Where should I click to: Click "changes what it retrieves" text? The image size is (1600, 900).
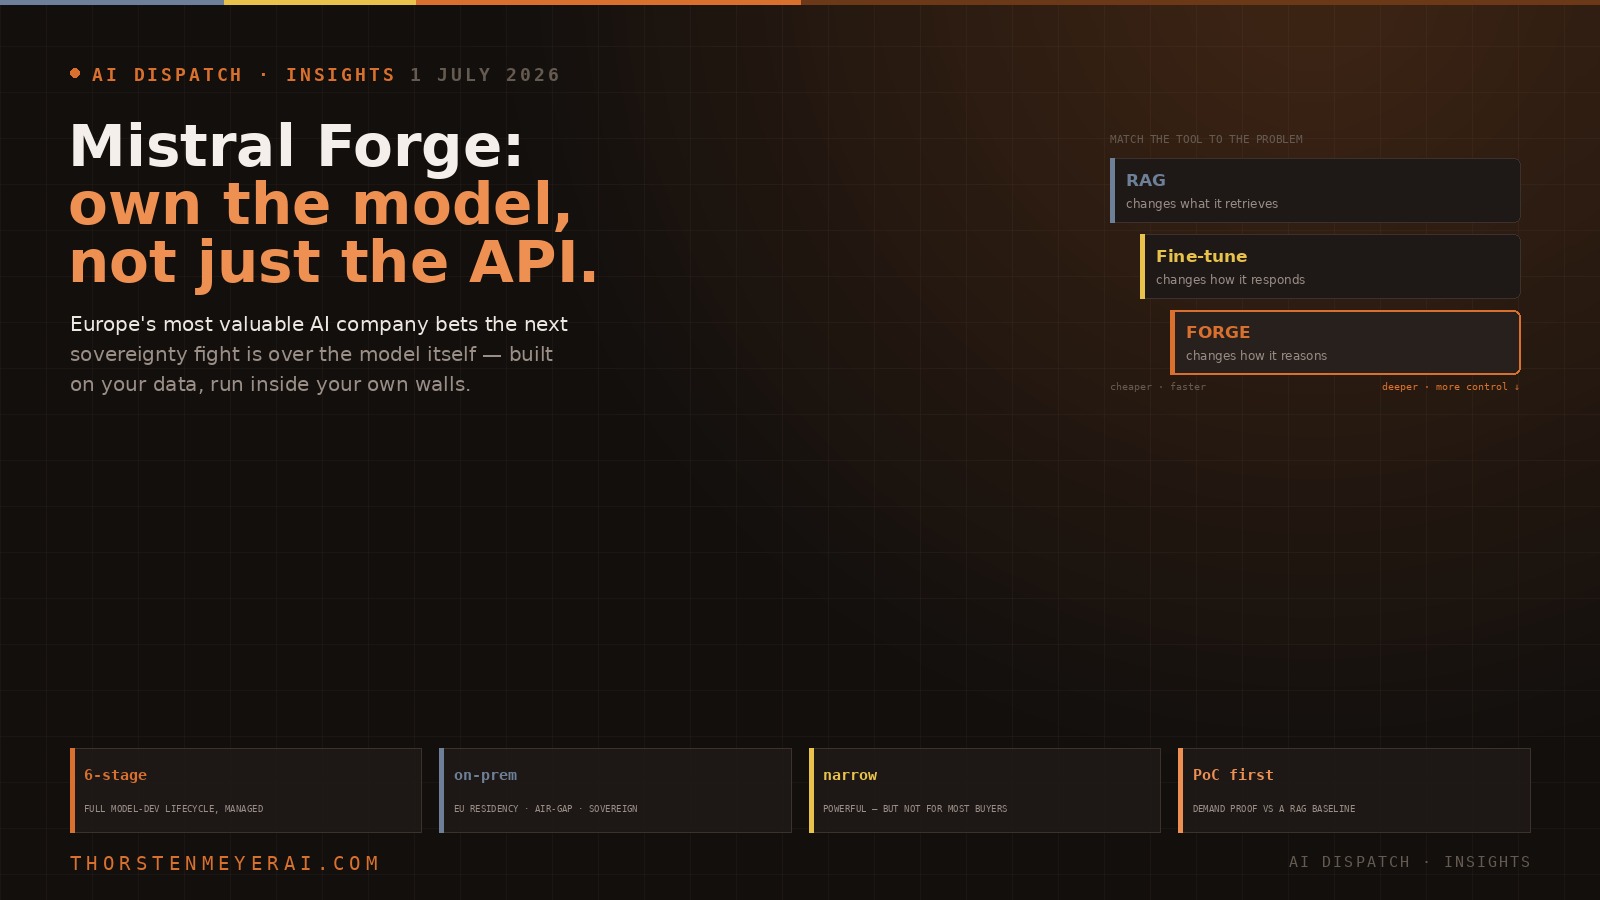tap(1202, 204)
